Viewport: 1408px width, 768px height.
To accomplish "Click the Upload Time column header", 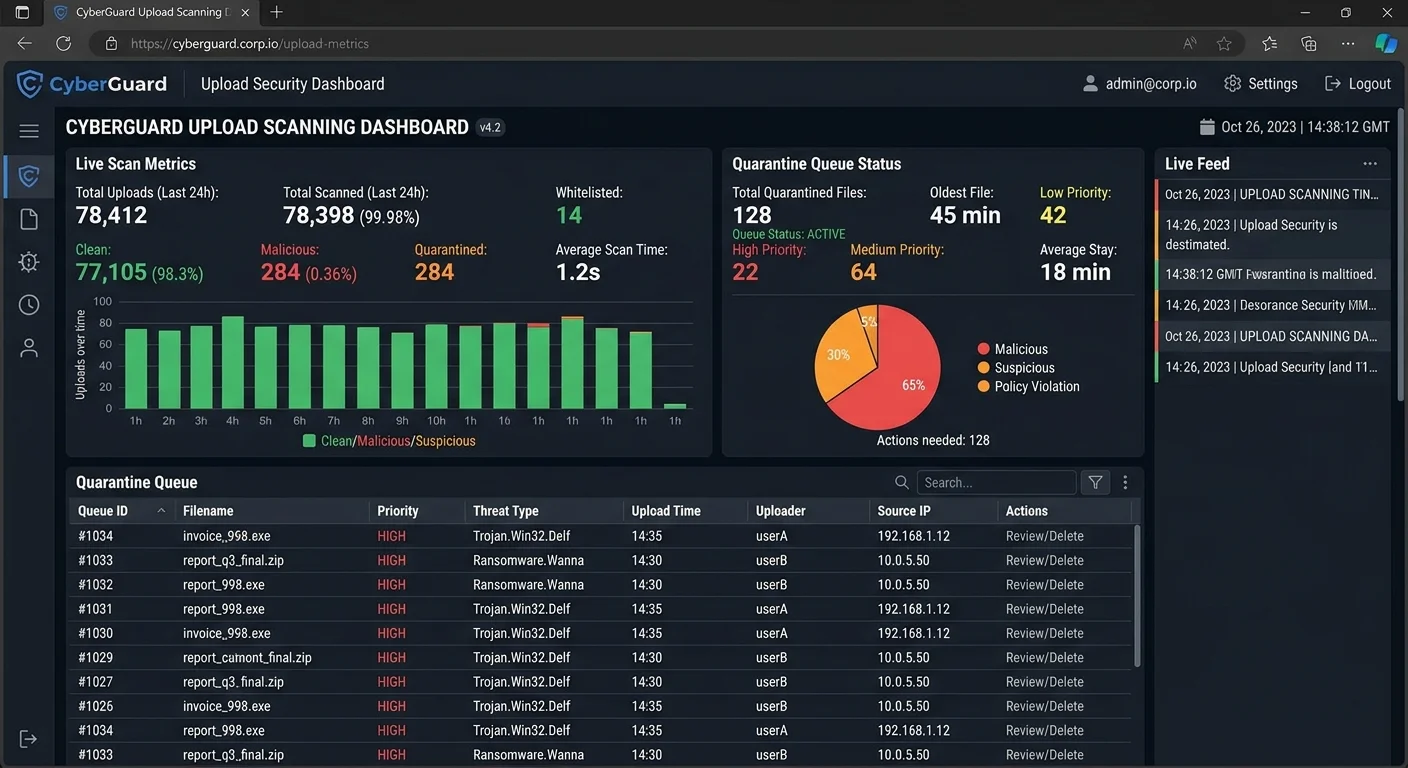I will tap(666, 510).
